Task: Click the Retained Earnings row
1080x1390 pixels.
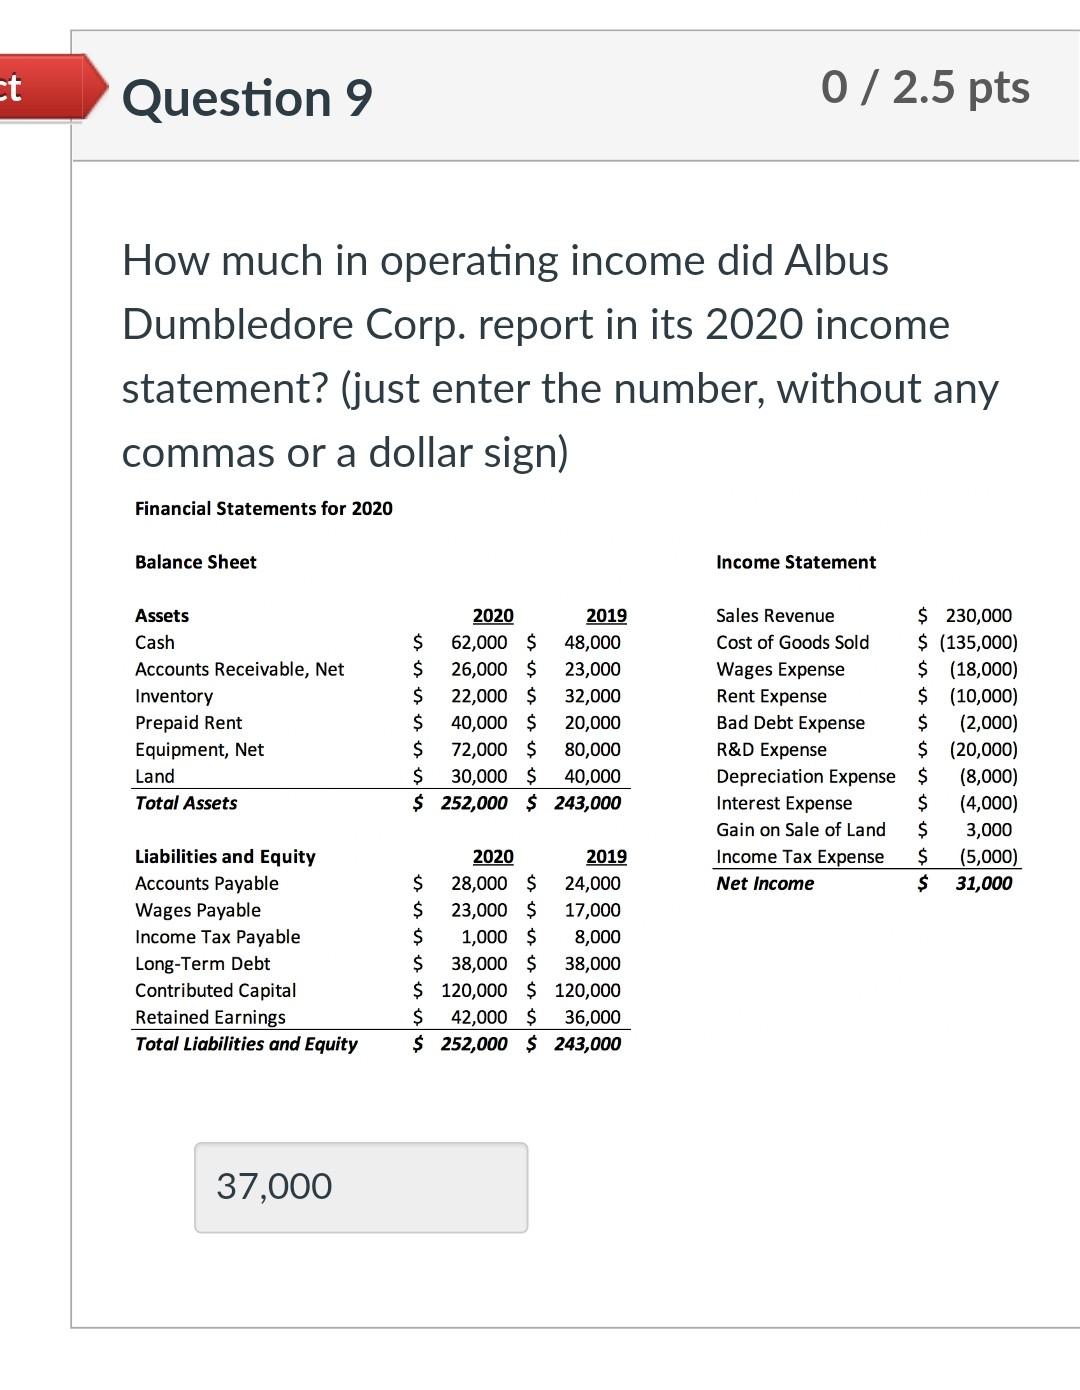Action: (x=210, y=1017)
